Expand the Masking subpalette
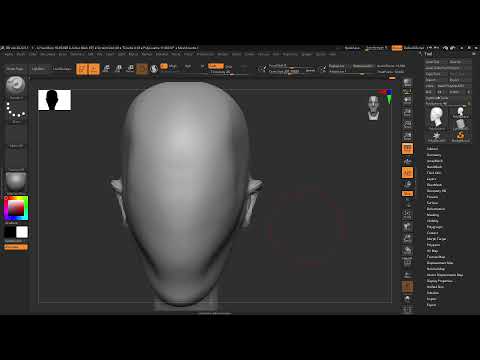Viewport: 480px width, 360px height. click(x=433, y=215)
